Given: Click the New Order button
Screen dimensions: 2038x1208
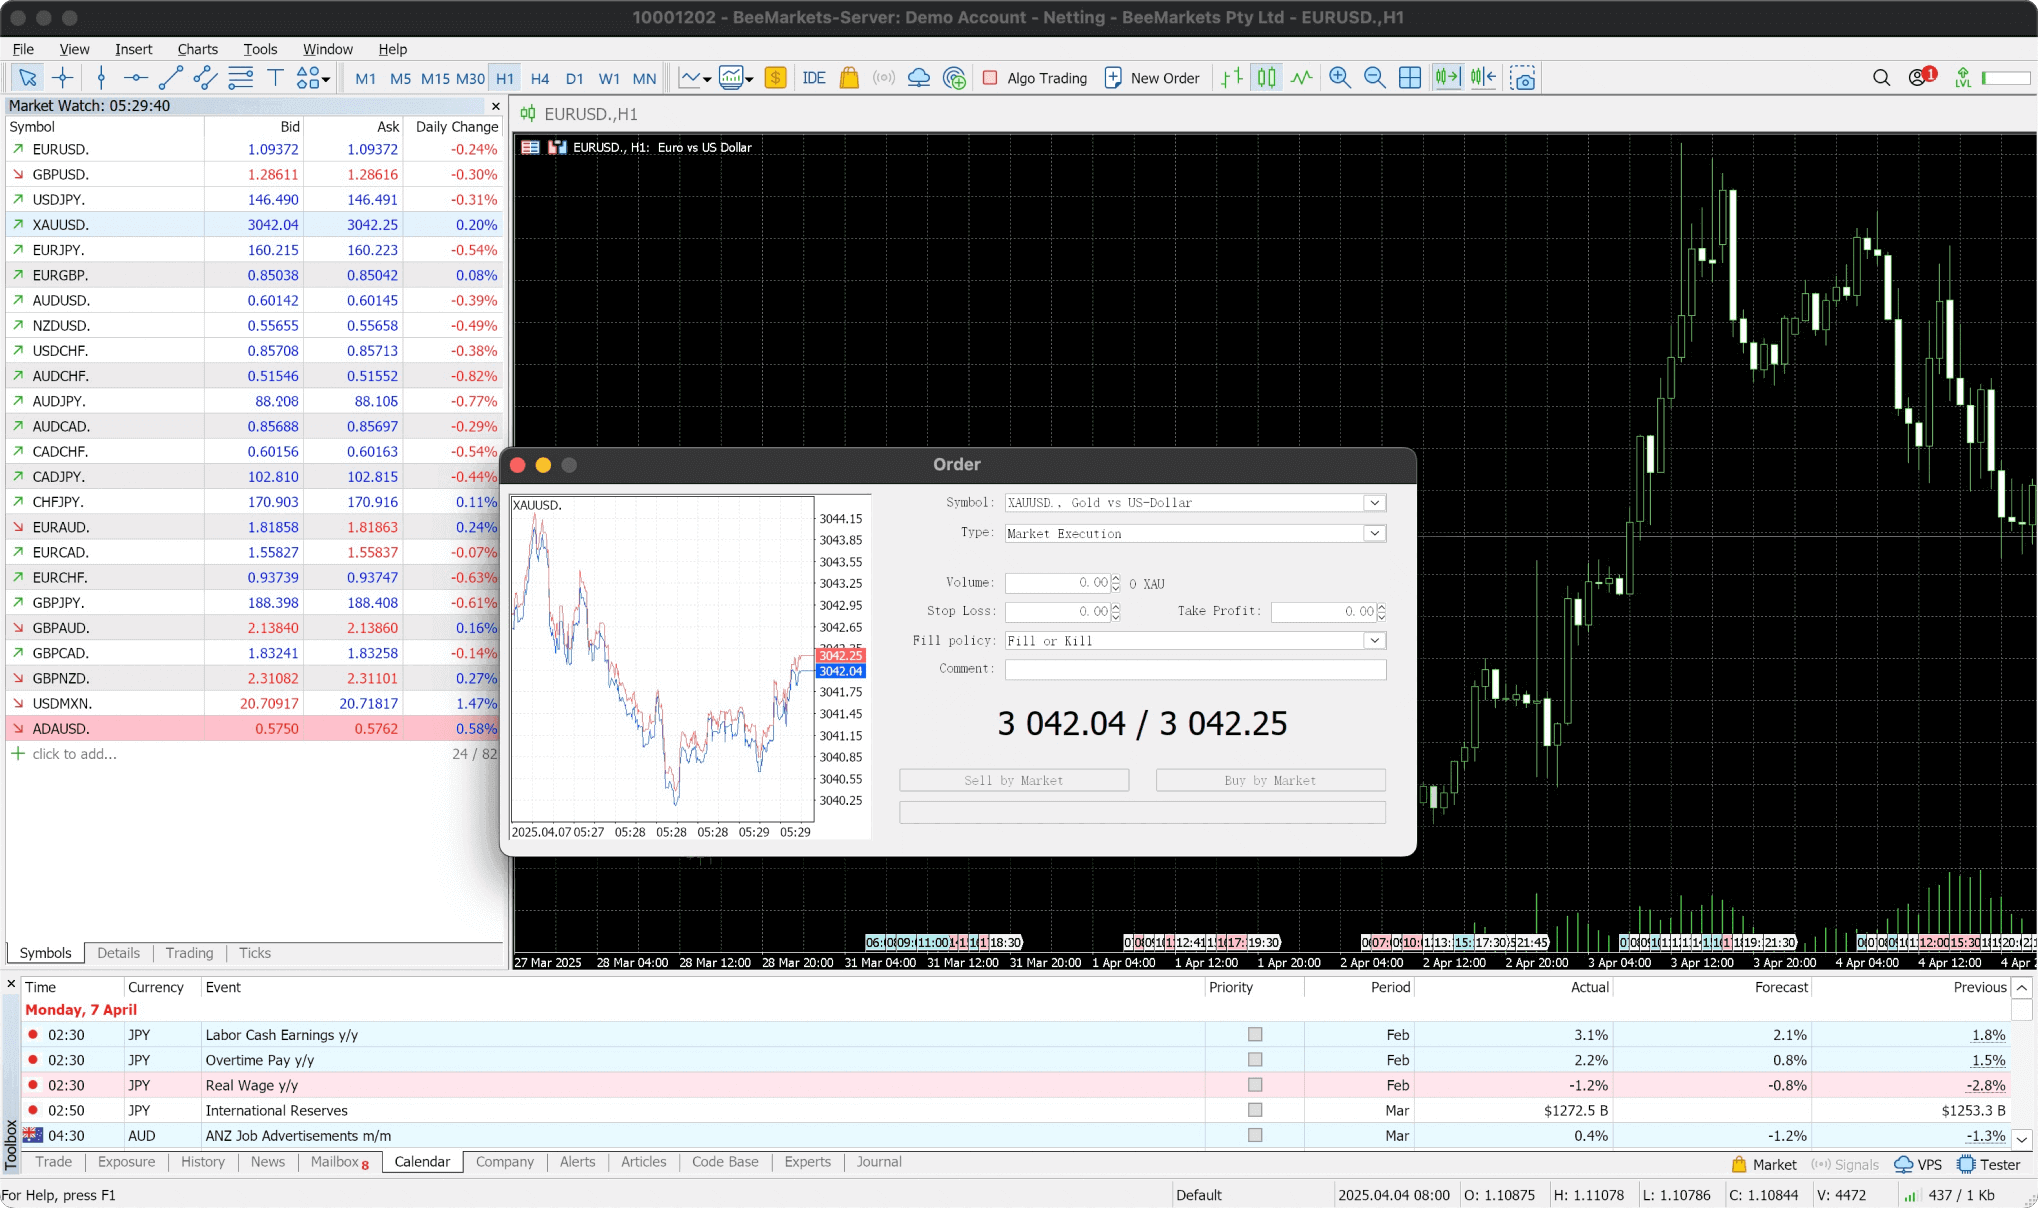Looking at the screenshot, I should point(1151,78).
